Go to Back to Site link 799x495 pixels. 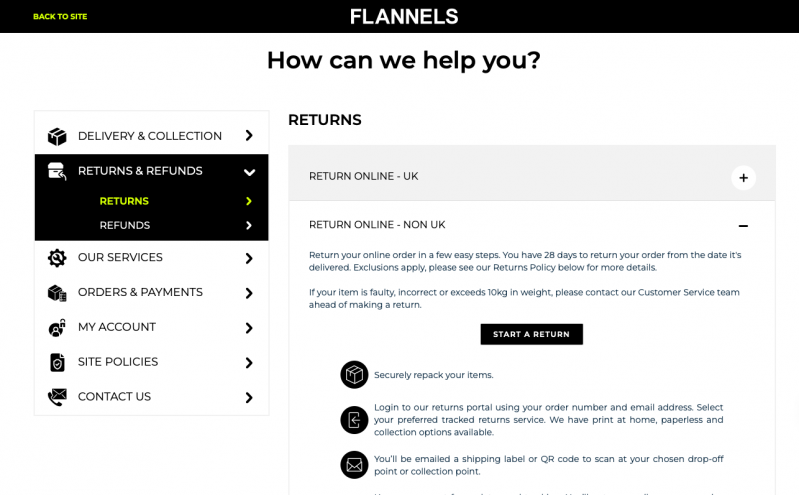tap(60, 16)
